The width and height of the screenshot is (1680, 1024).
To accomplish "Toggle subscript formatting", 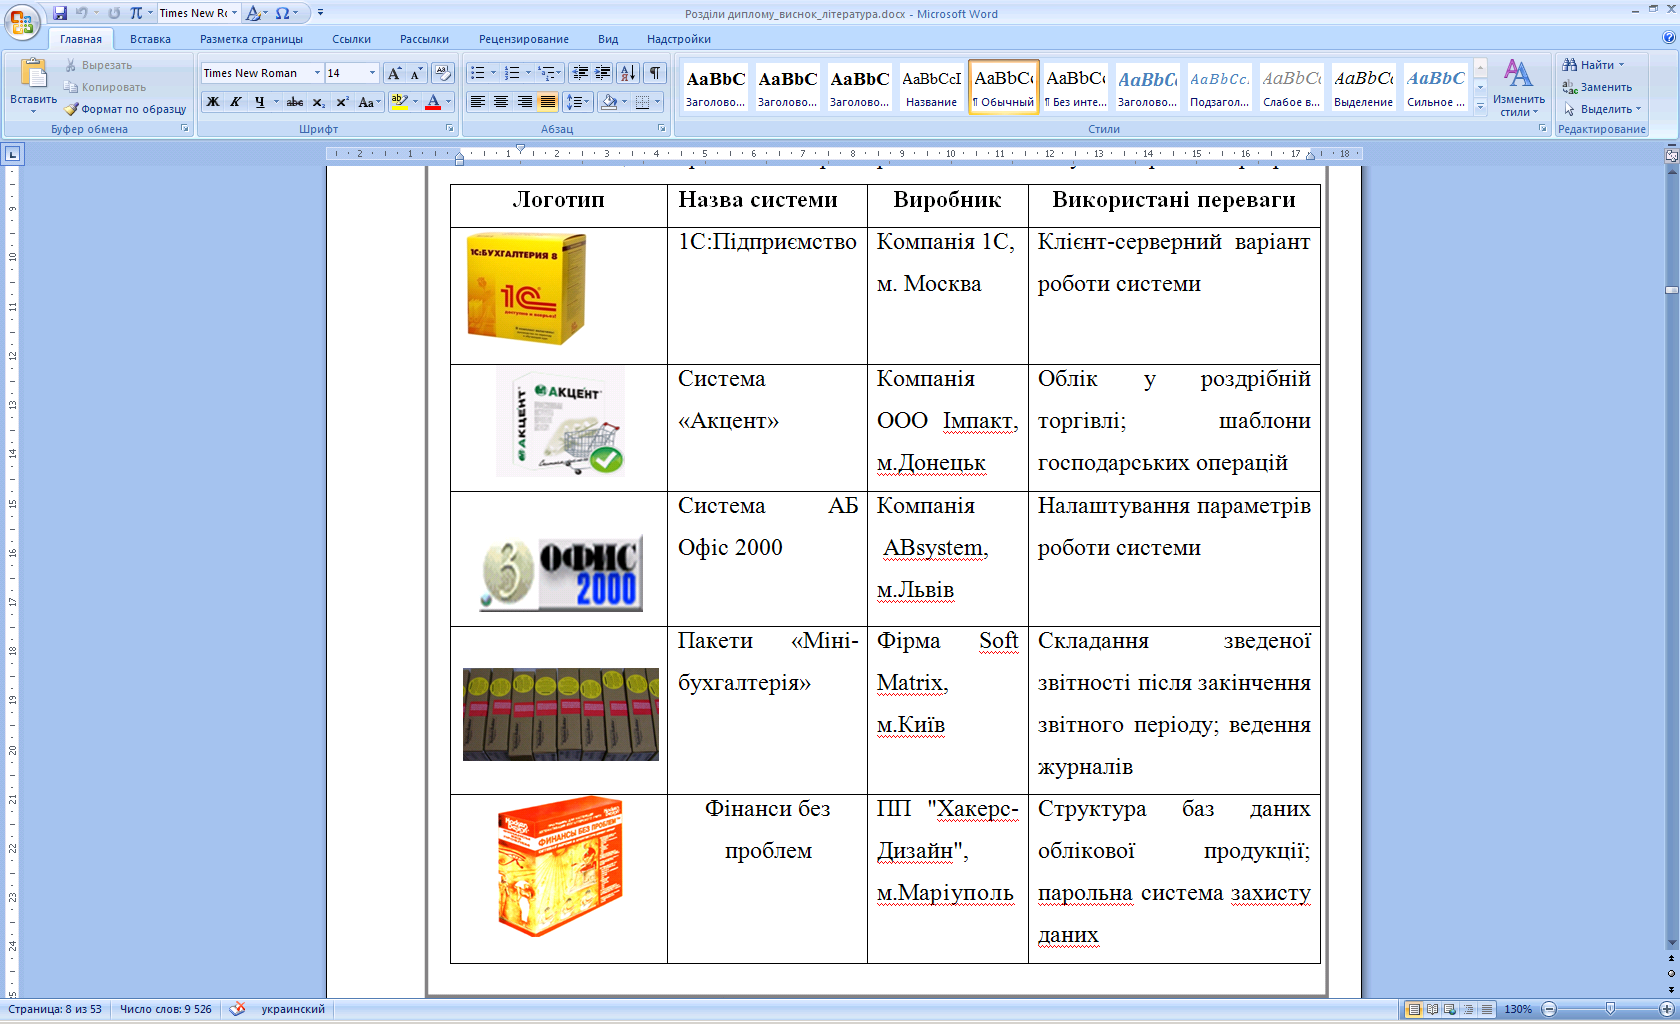I will click(x=319, y=102).
